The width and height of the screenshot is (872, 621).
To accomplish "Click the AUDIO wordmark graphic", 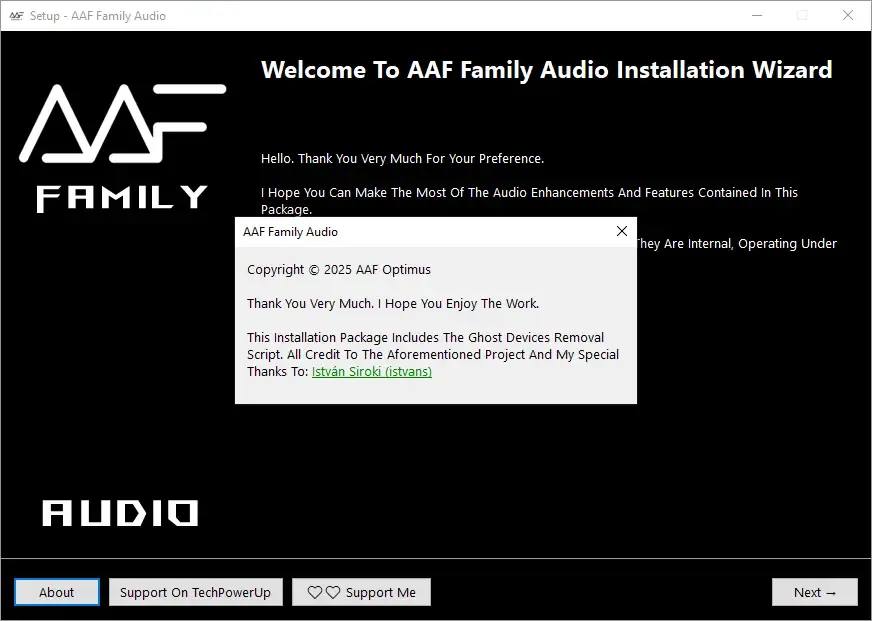I will (x=120, y=513).
